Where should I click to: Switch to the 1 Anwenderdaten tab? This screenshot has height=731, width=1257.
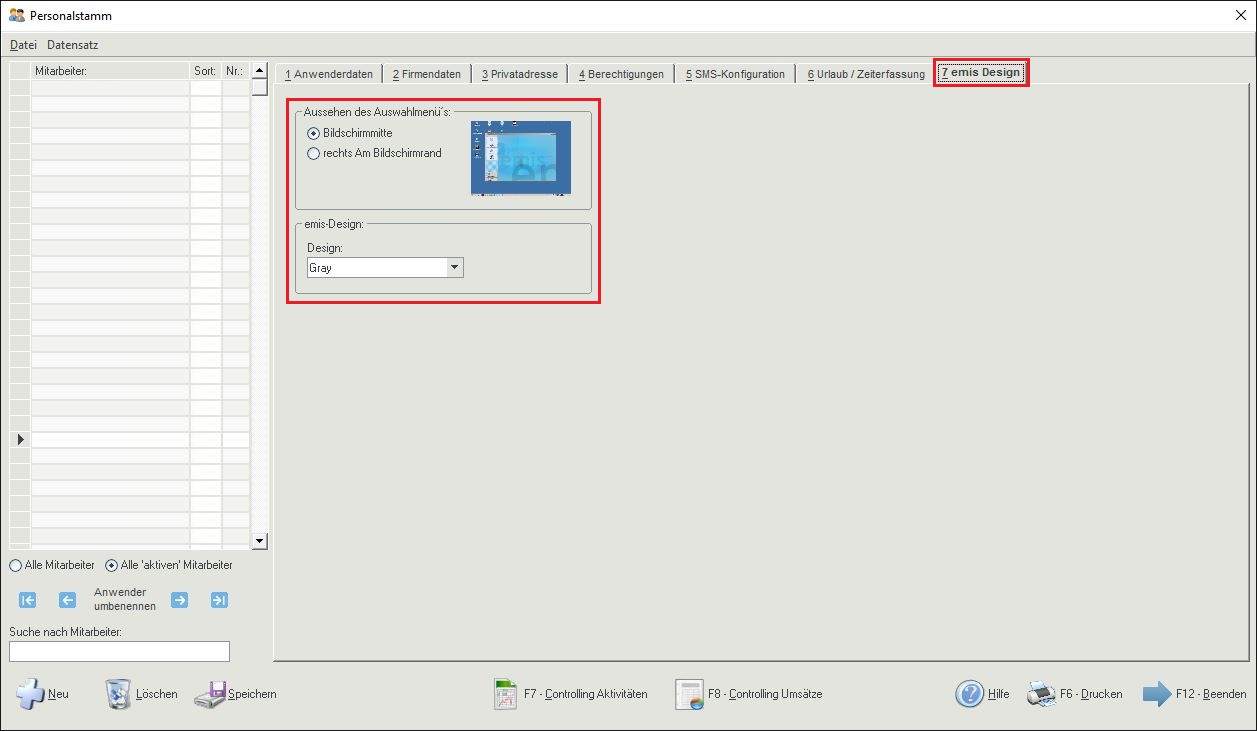pos(329,74)
